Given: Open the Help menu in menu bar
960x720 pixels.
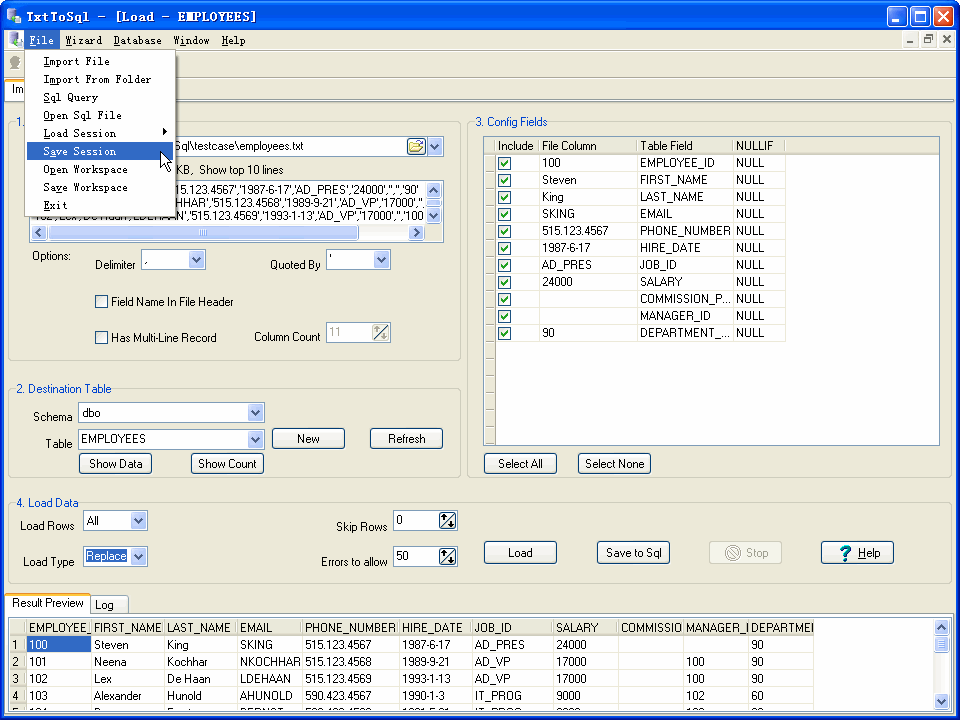Looking at the screenshot, I should click(x=233, y=40).
